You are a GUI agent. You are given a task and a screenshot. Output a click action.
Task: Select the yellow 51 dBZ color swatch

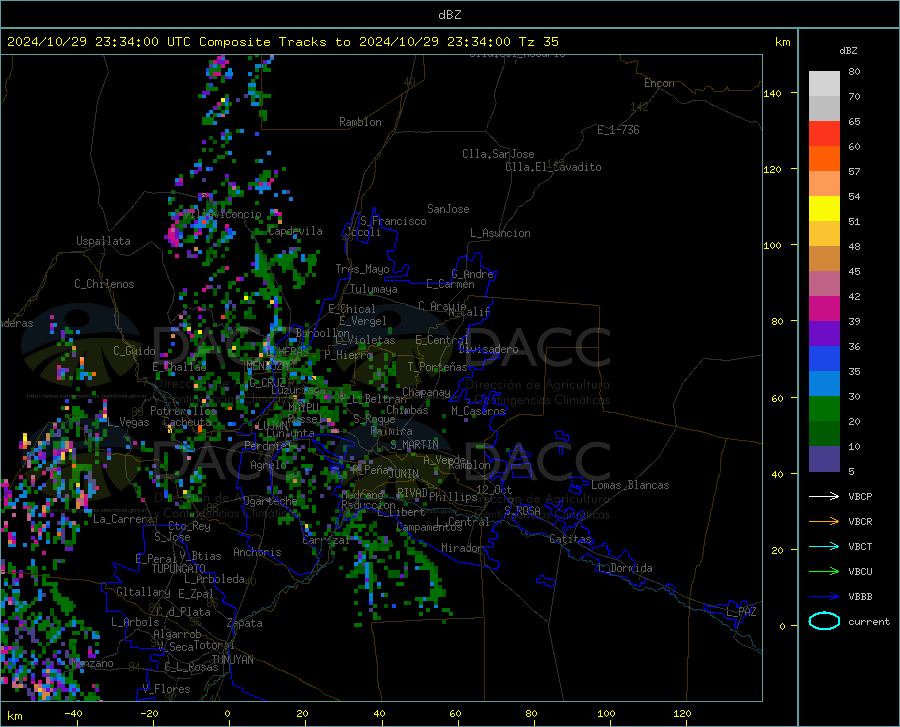pyautogui.click(x=824, y=209)
